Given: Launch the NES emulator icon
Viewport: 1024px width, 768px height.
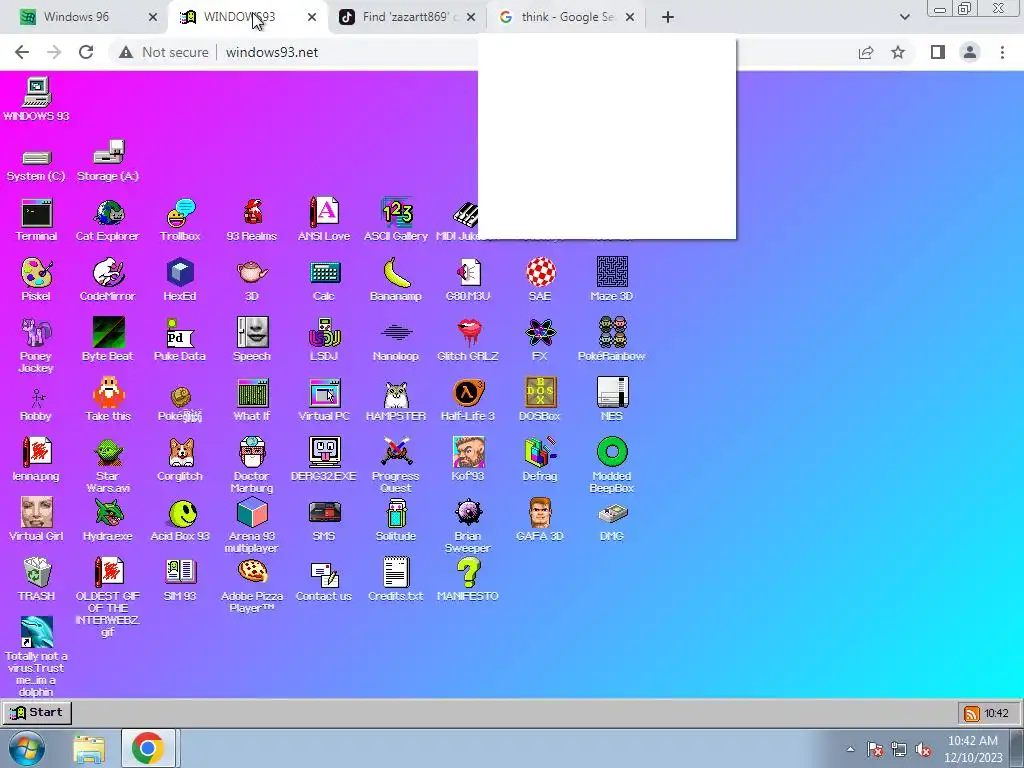Looking at the screenshot, I should 612,400.
